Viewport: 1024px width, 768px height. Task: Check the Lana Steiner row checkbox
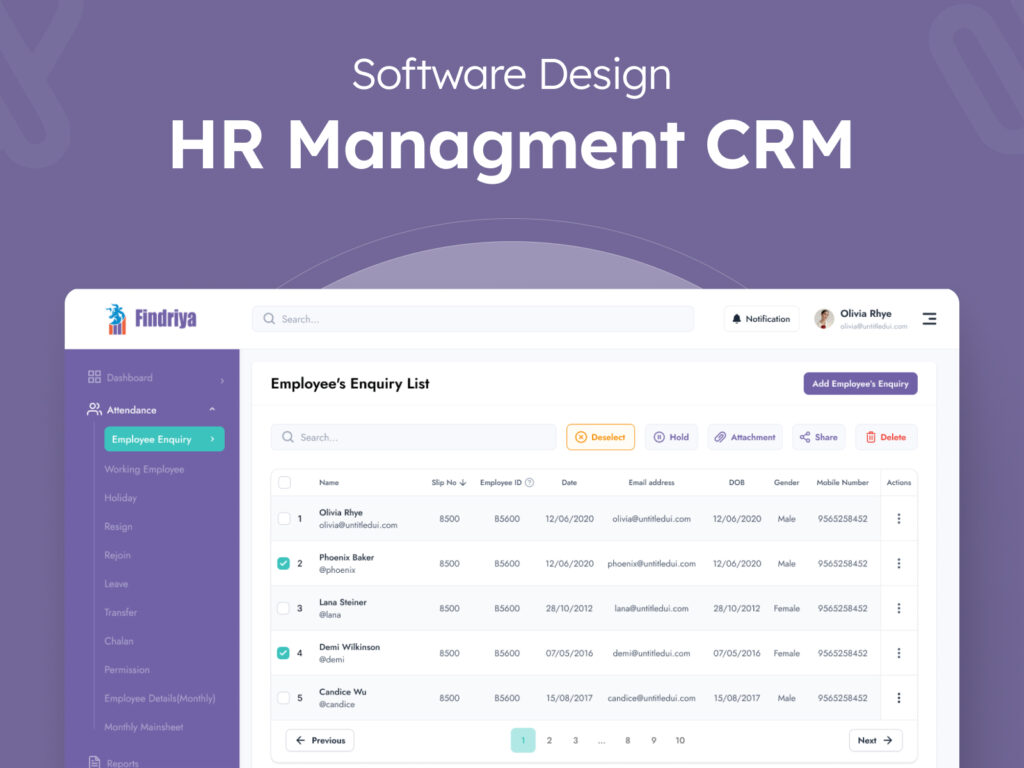click(x=284, y=608)
